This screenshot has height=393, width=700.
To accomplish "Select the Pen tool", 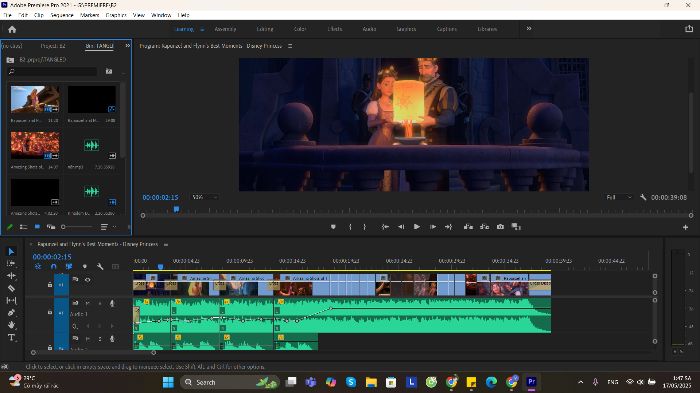I will 11,313.
